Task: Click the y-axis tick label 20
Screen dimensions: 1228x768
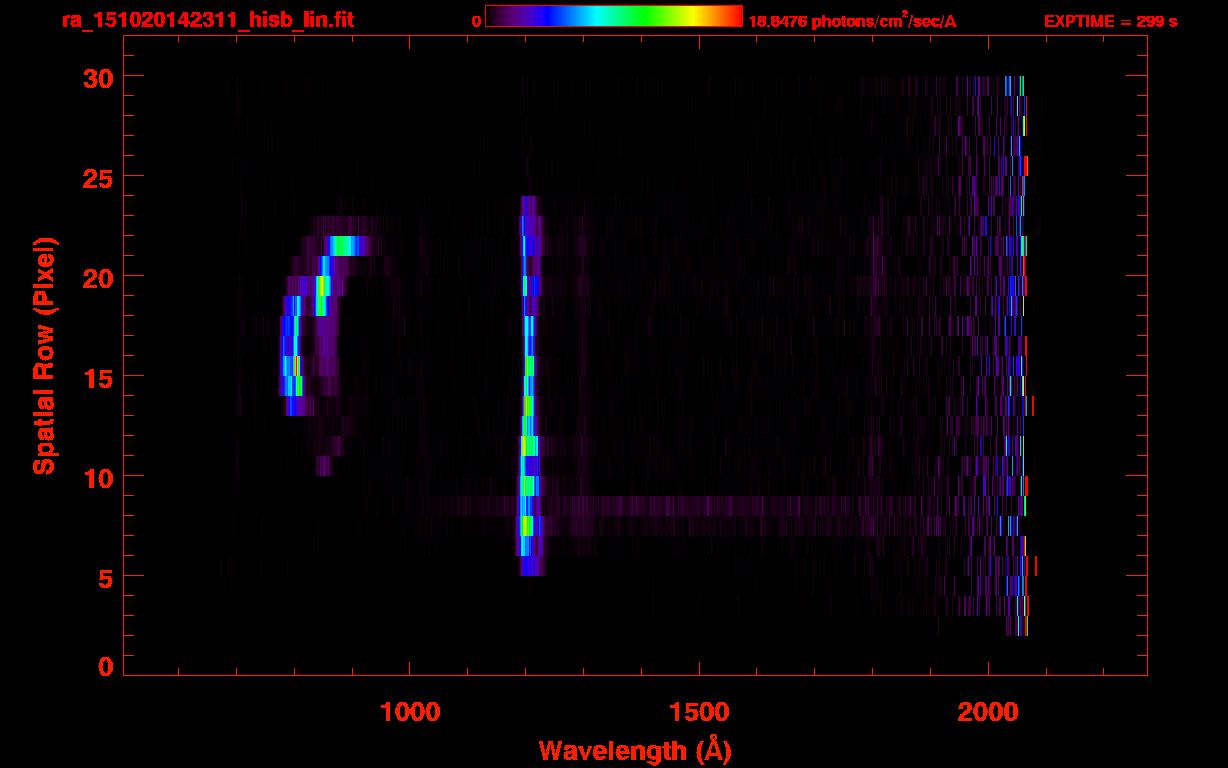Action: 96,277
